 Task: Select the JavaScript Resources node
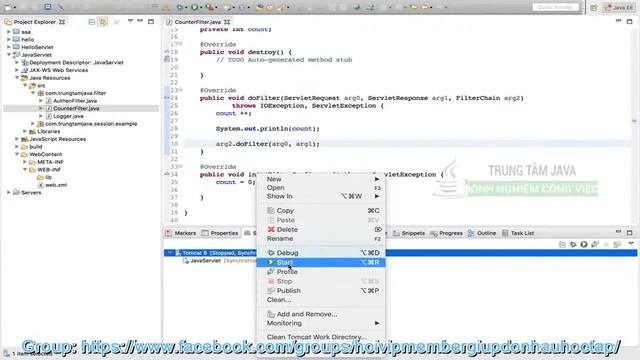coord(58,139)
